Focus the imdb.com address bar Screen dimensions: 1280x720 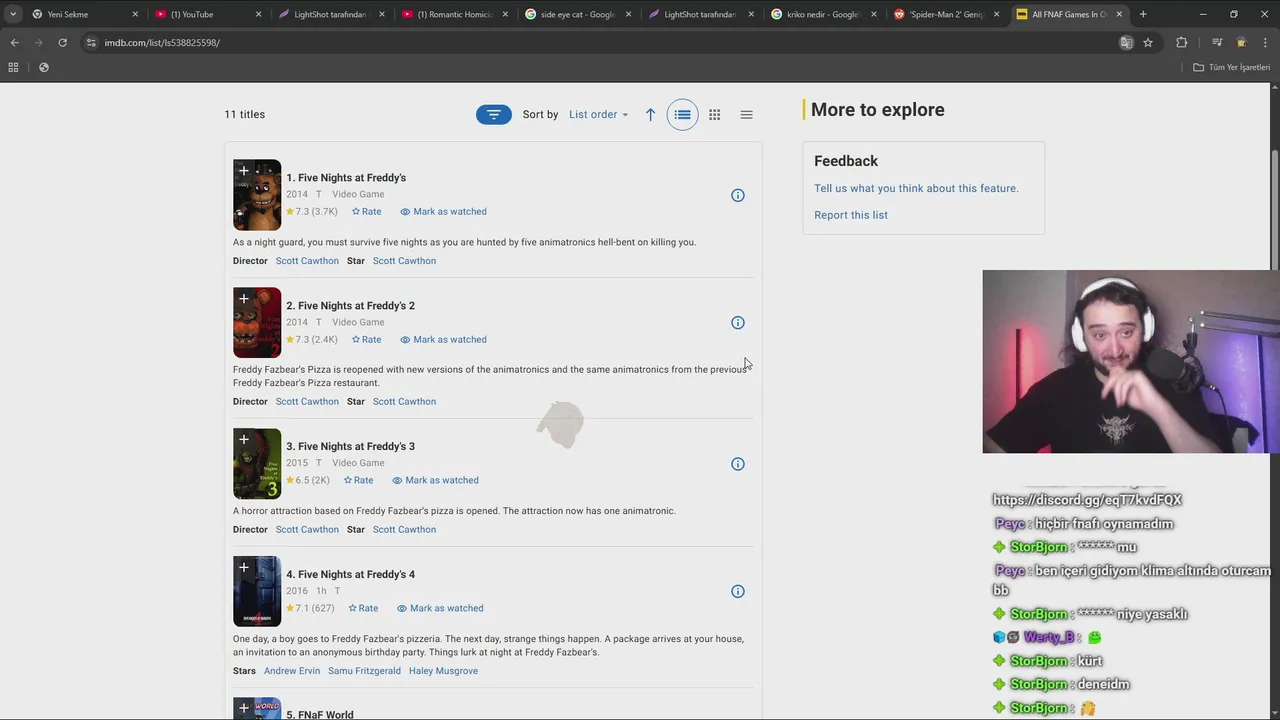pyautogui.click(x=600, y=43)
